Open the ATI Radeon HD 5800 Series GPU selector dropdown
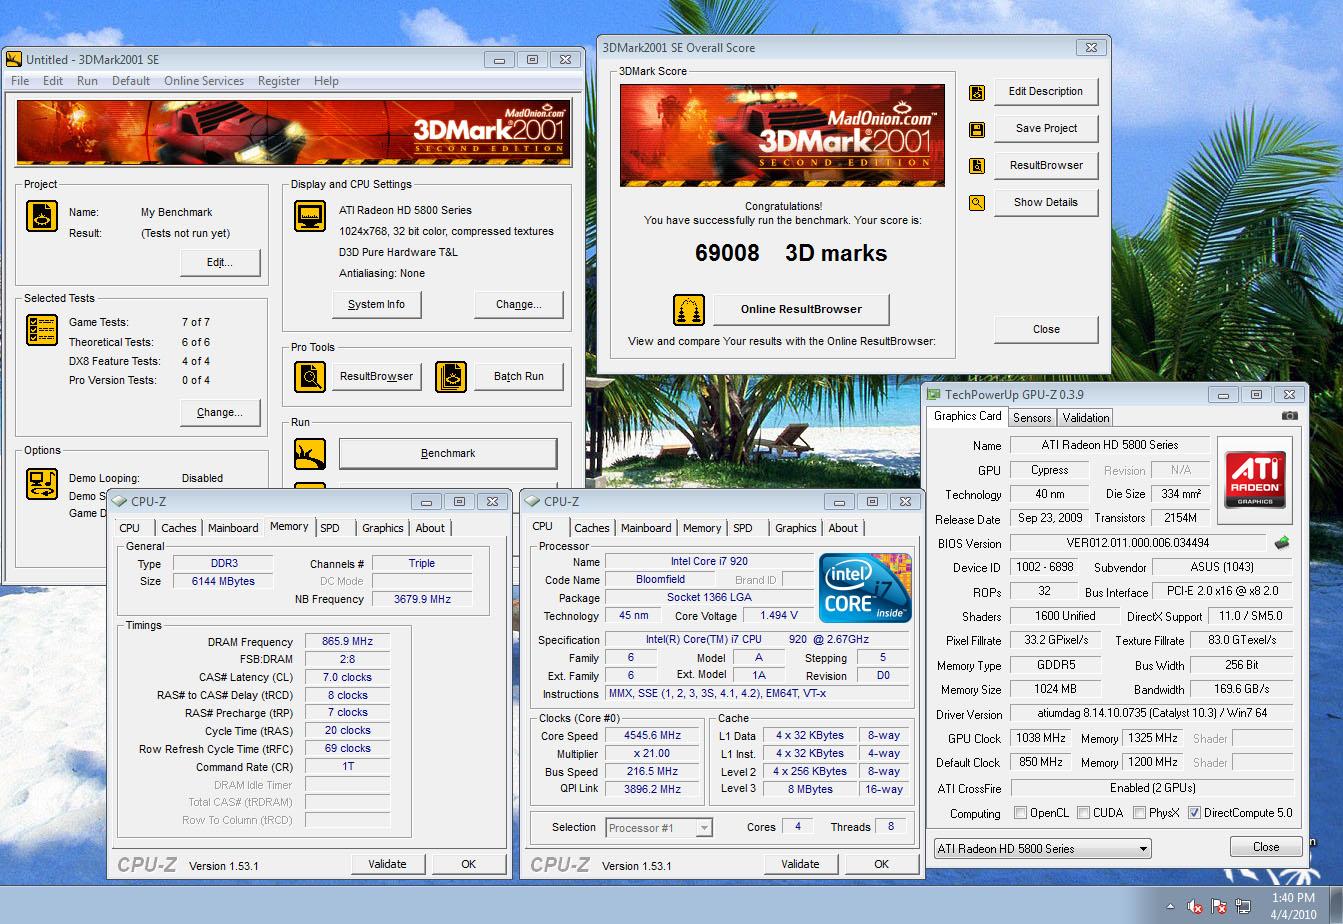1343x924 pixels. click(x=1042, y=849)
